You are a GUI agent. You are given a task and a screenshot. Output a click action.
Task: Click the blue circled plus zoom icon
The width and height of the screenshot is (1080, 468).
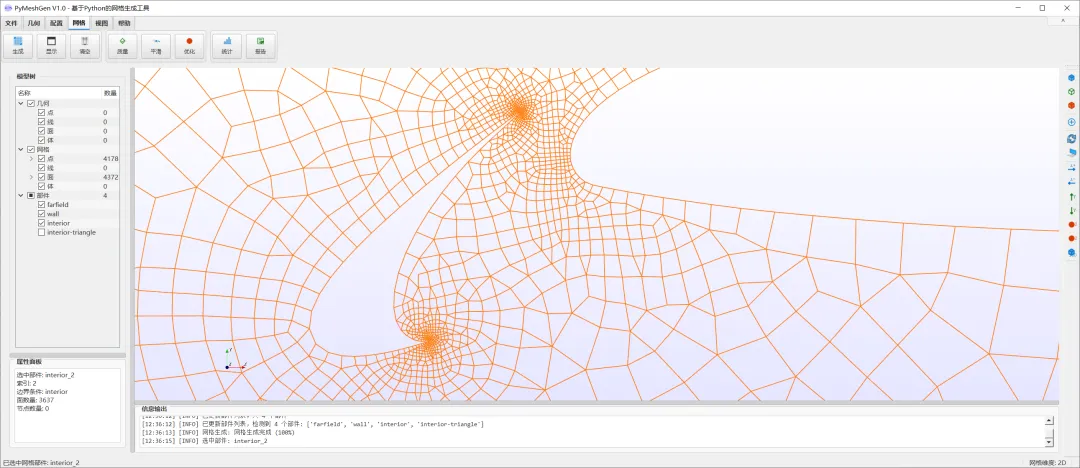tap(1072, 122)
